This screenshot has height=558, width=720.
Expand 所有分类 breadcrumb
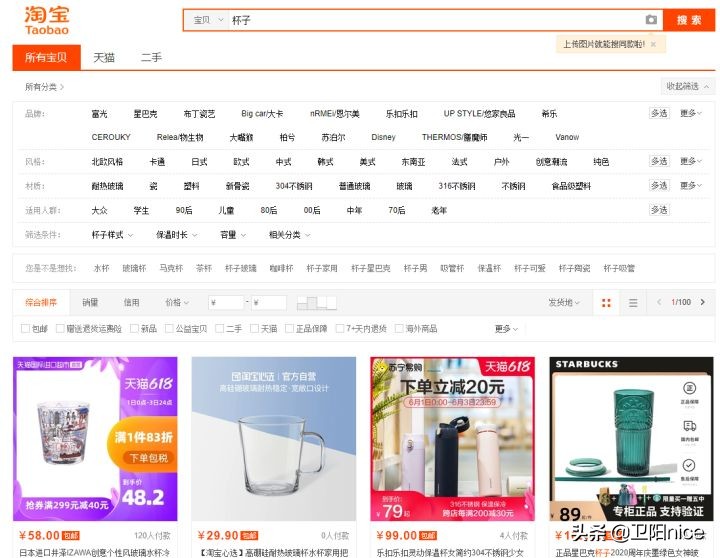coord(44,87)
